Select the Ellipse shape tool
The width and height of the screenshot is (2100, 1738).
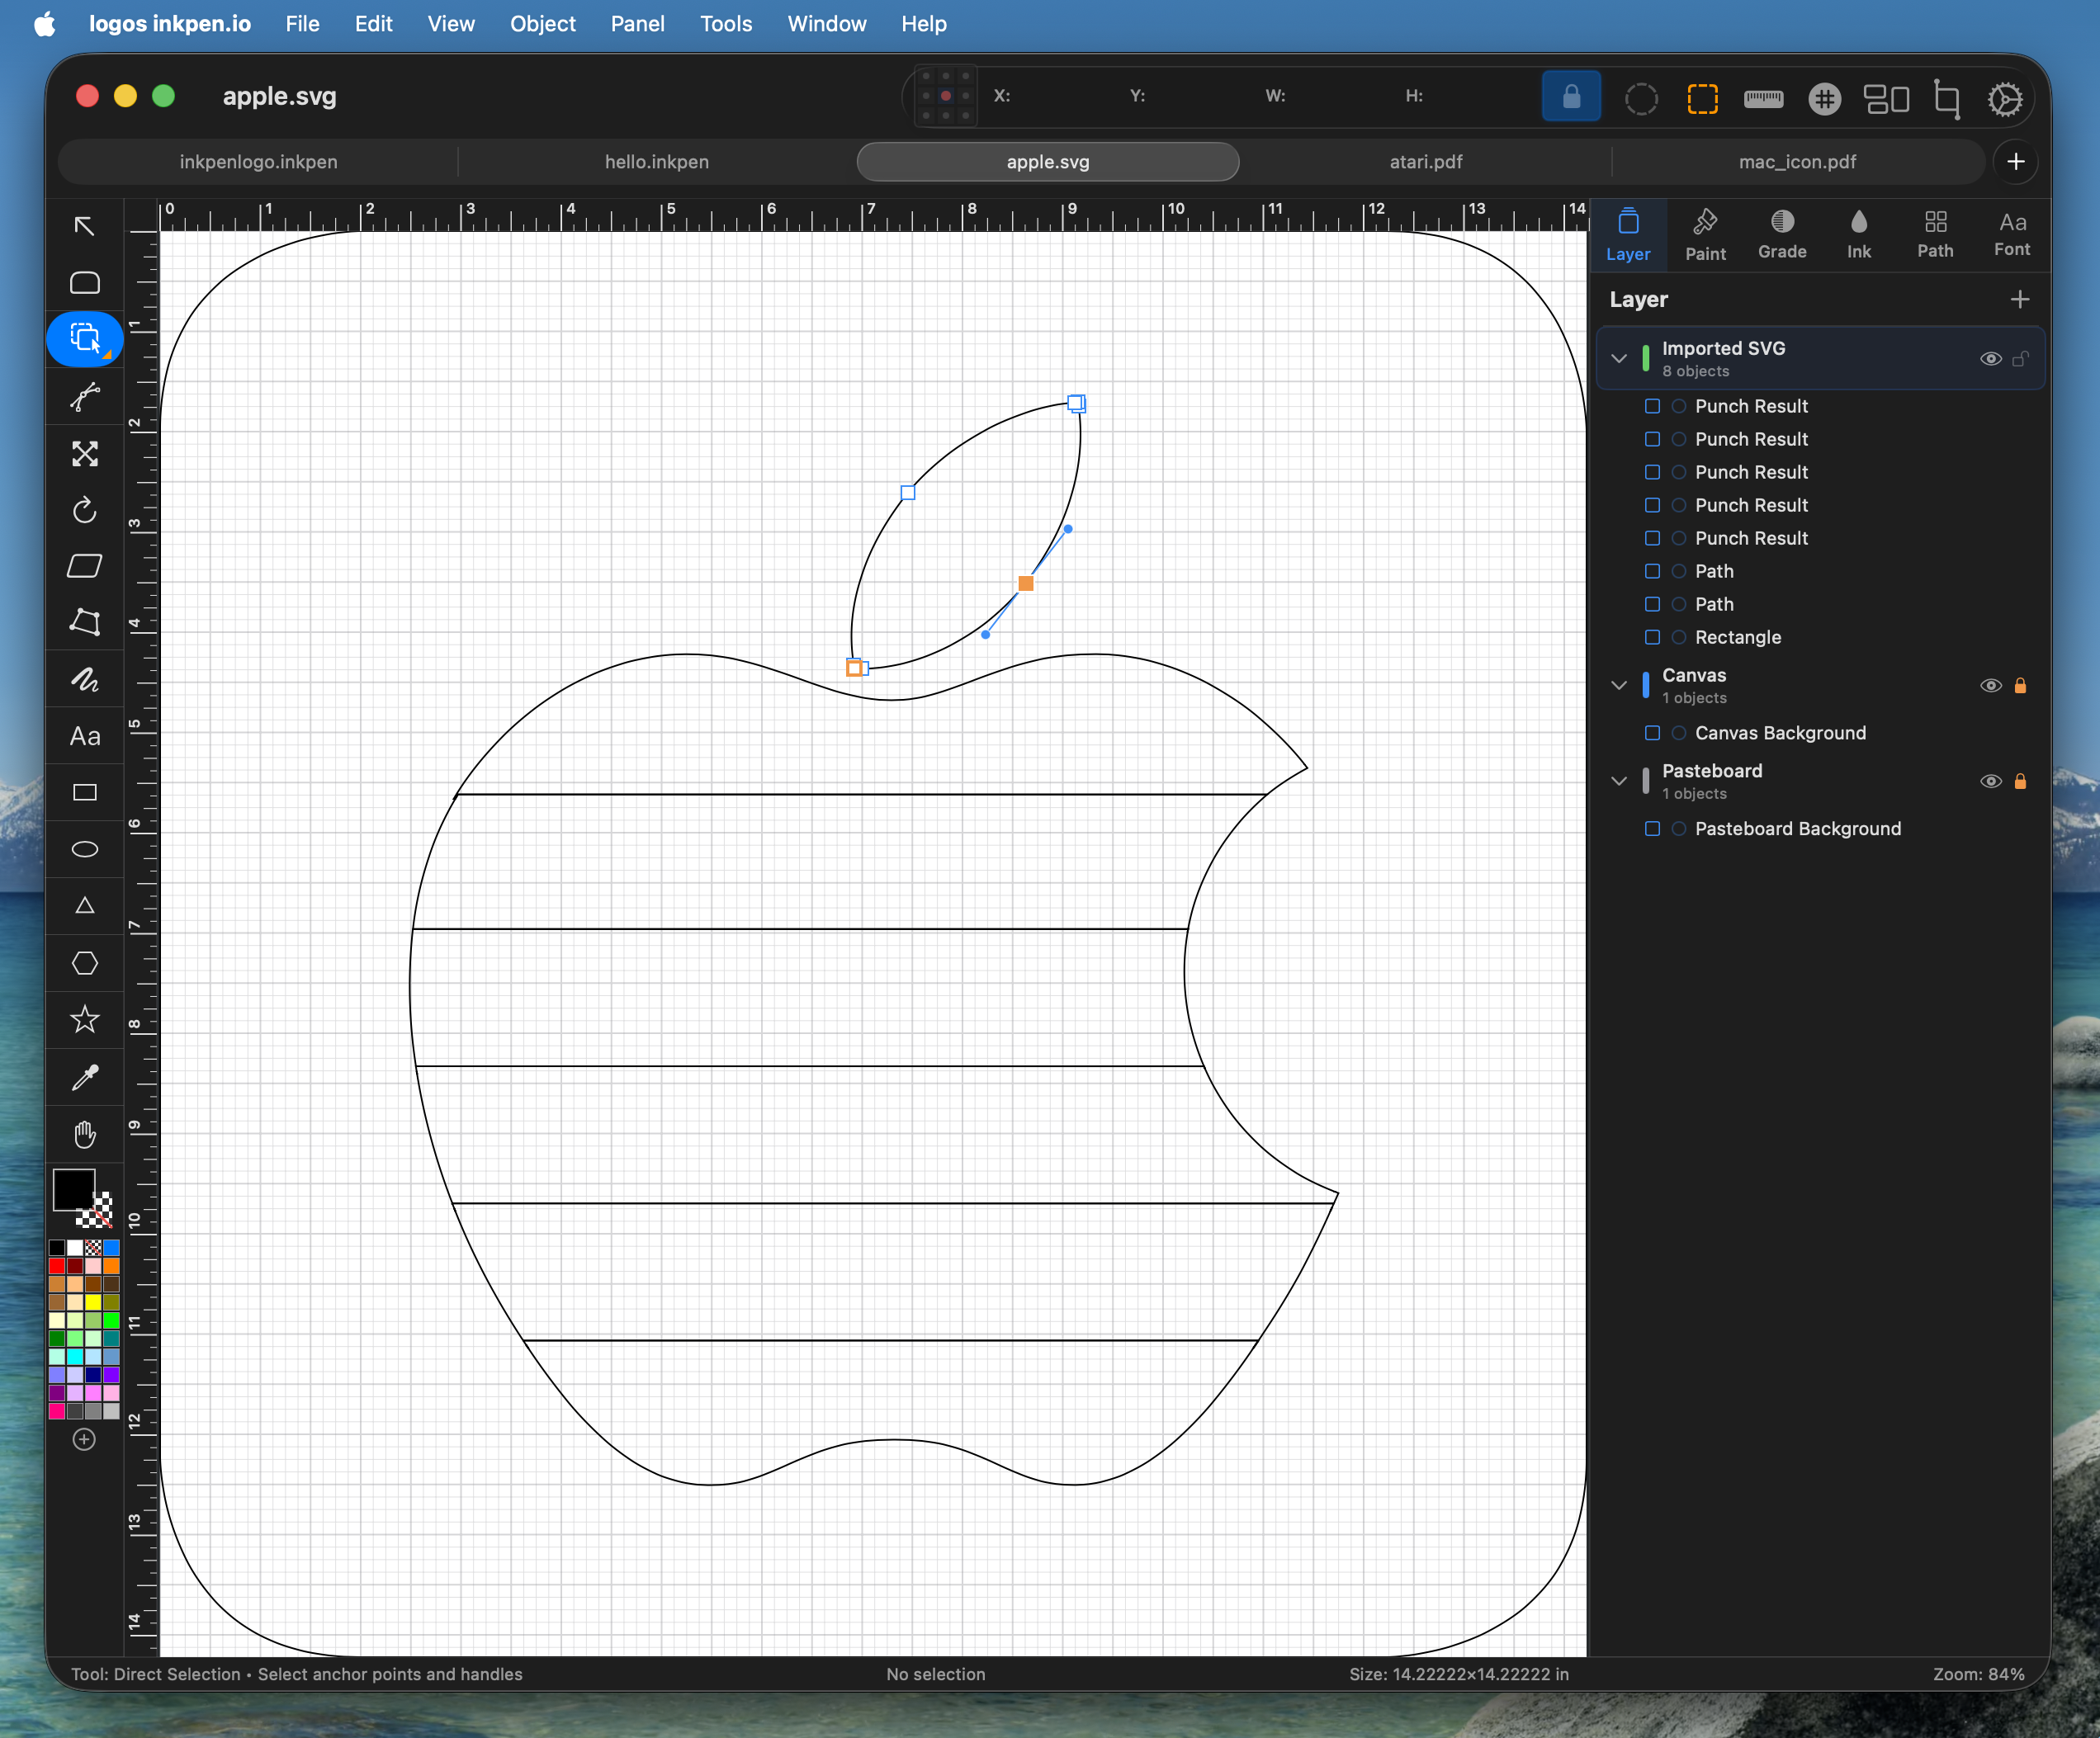click(85, 849)
